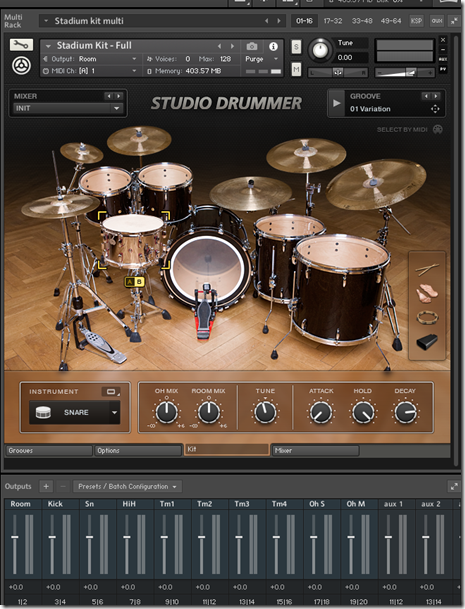The image size is (465, 609).
Task: Switch to the Mixer tab
Action: [x=315, y=451]
